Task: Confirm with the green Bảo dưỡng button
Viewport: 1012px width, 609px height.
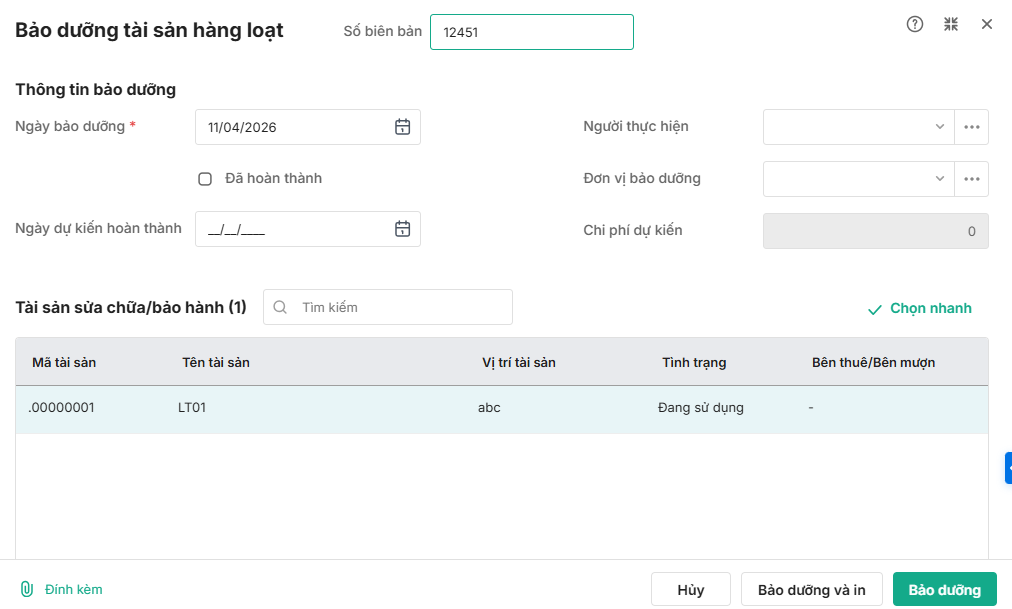Action: coord(944,590)
